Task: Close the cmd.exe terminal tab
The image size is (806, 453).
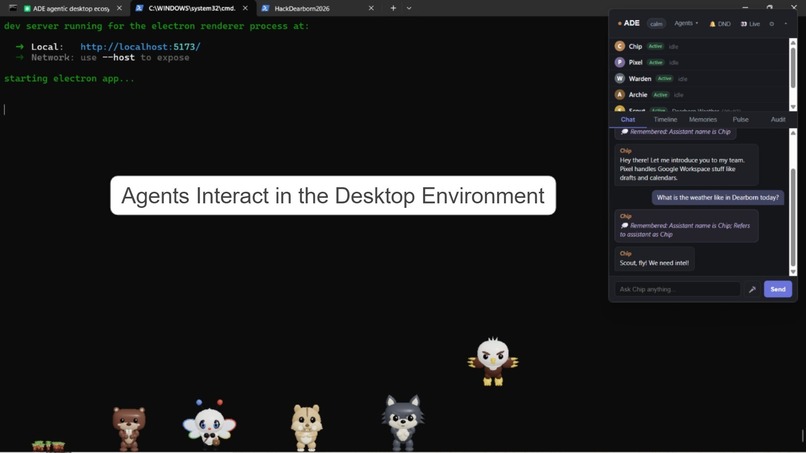Action: click(245, 8)
